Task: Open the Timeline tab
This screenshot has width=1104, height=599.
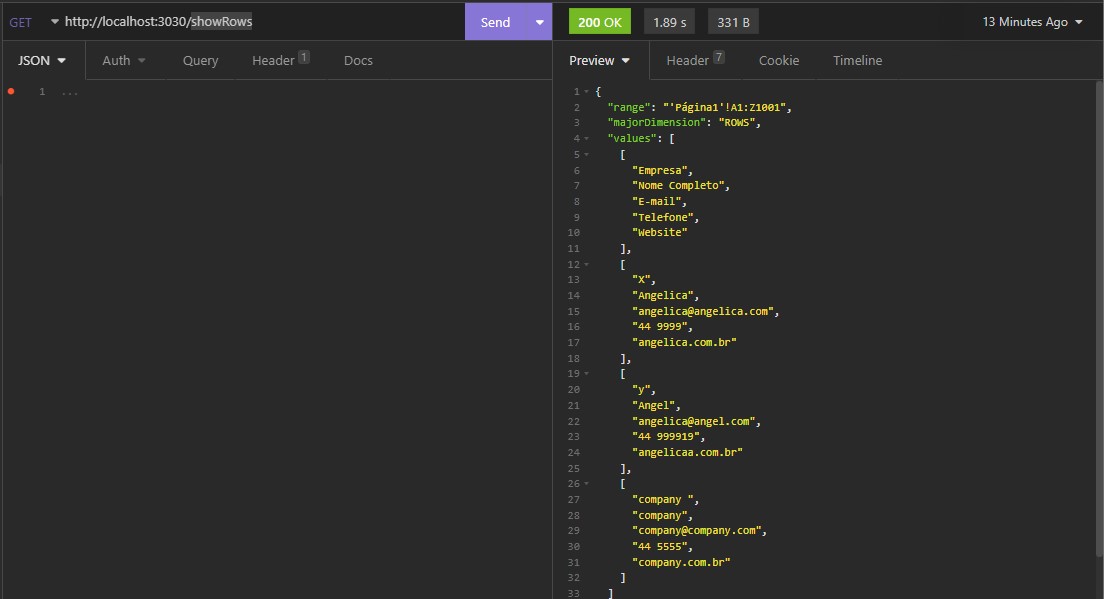Action: 857,60
